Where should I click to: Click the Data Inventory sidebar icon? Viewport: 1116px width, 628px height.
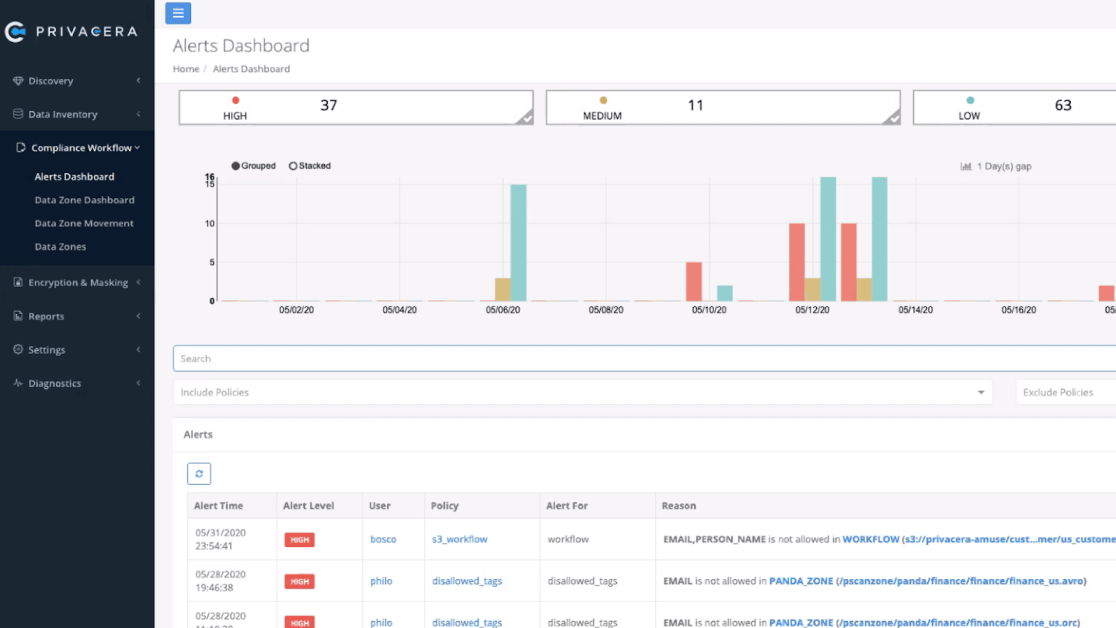coord(17,114)
